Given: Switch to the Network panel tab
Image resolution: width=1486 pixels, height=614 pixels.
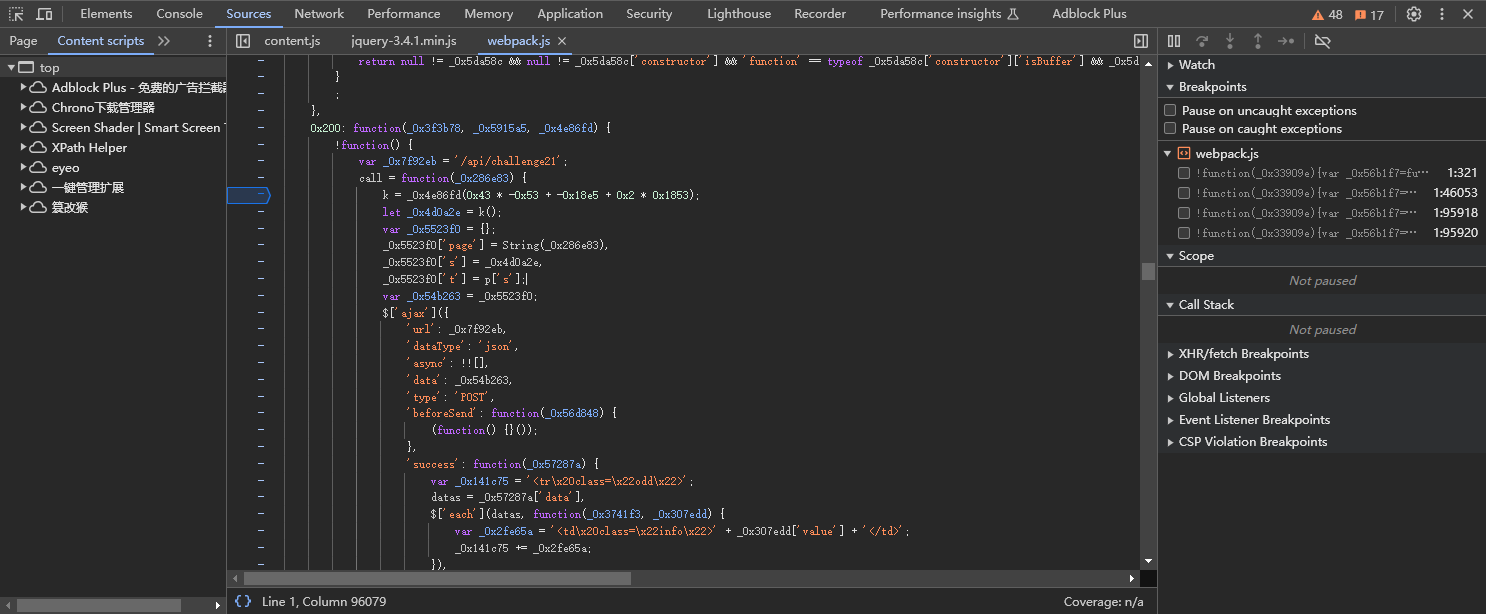Looking at the screenshot, I should click(319, 14).
